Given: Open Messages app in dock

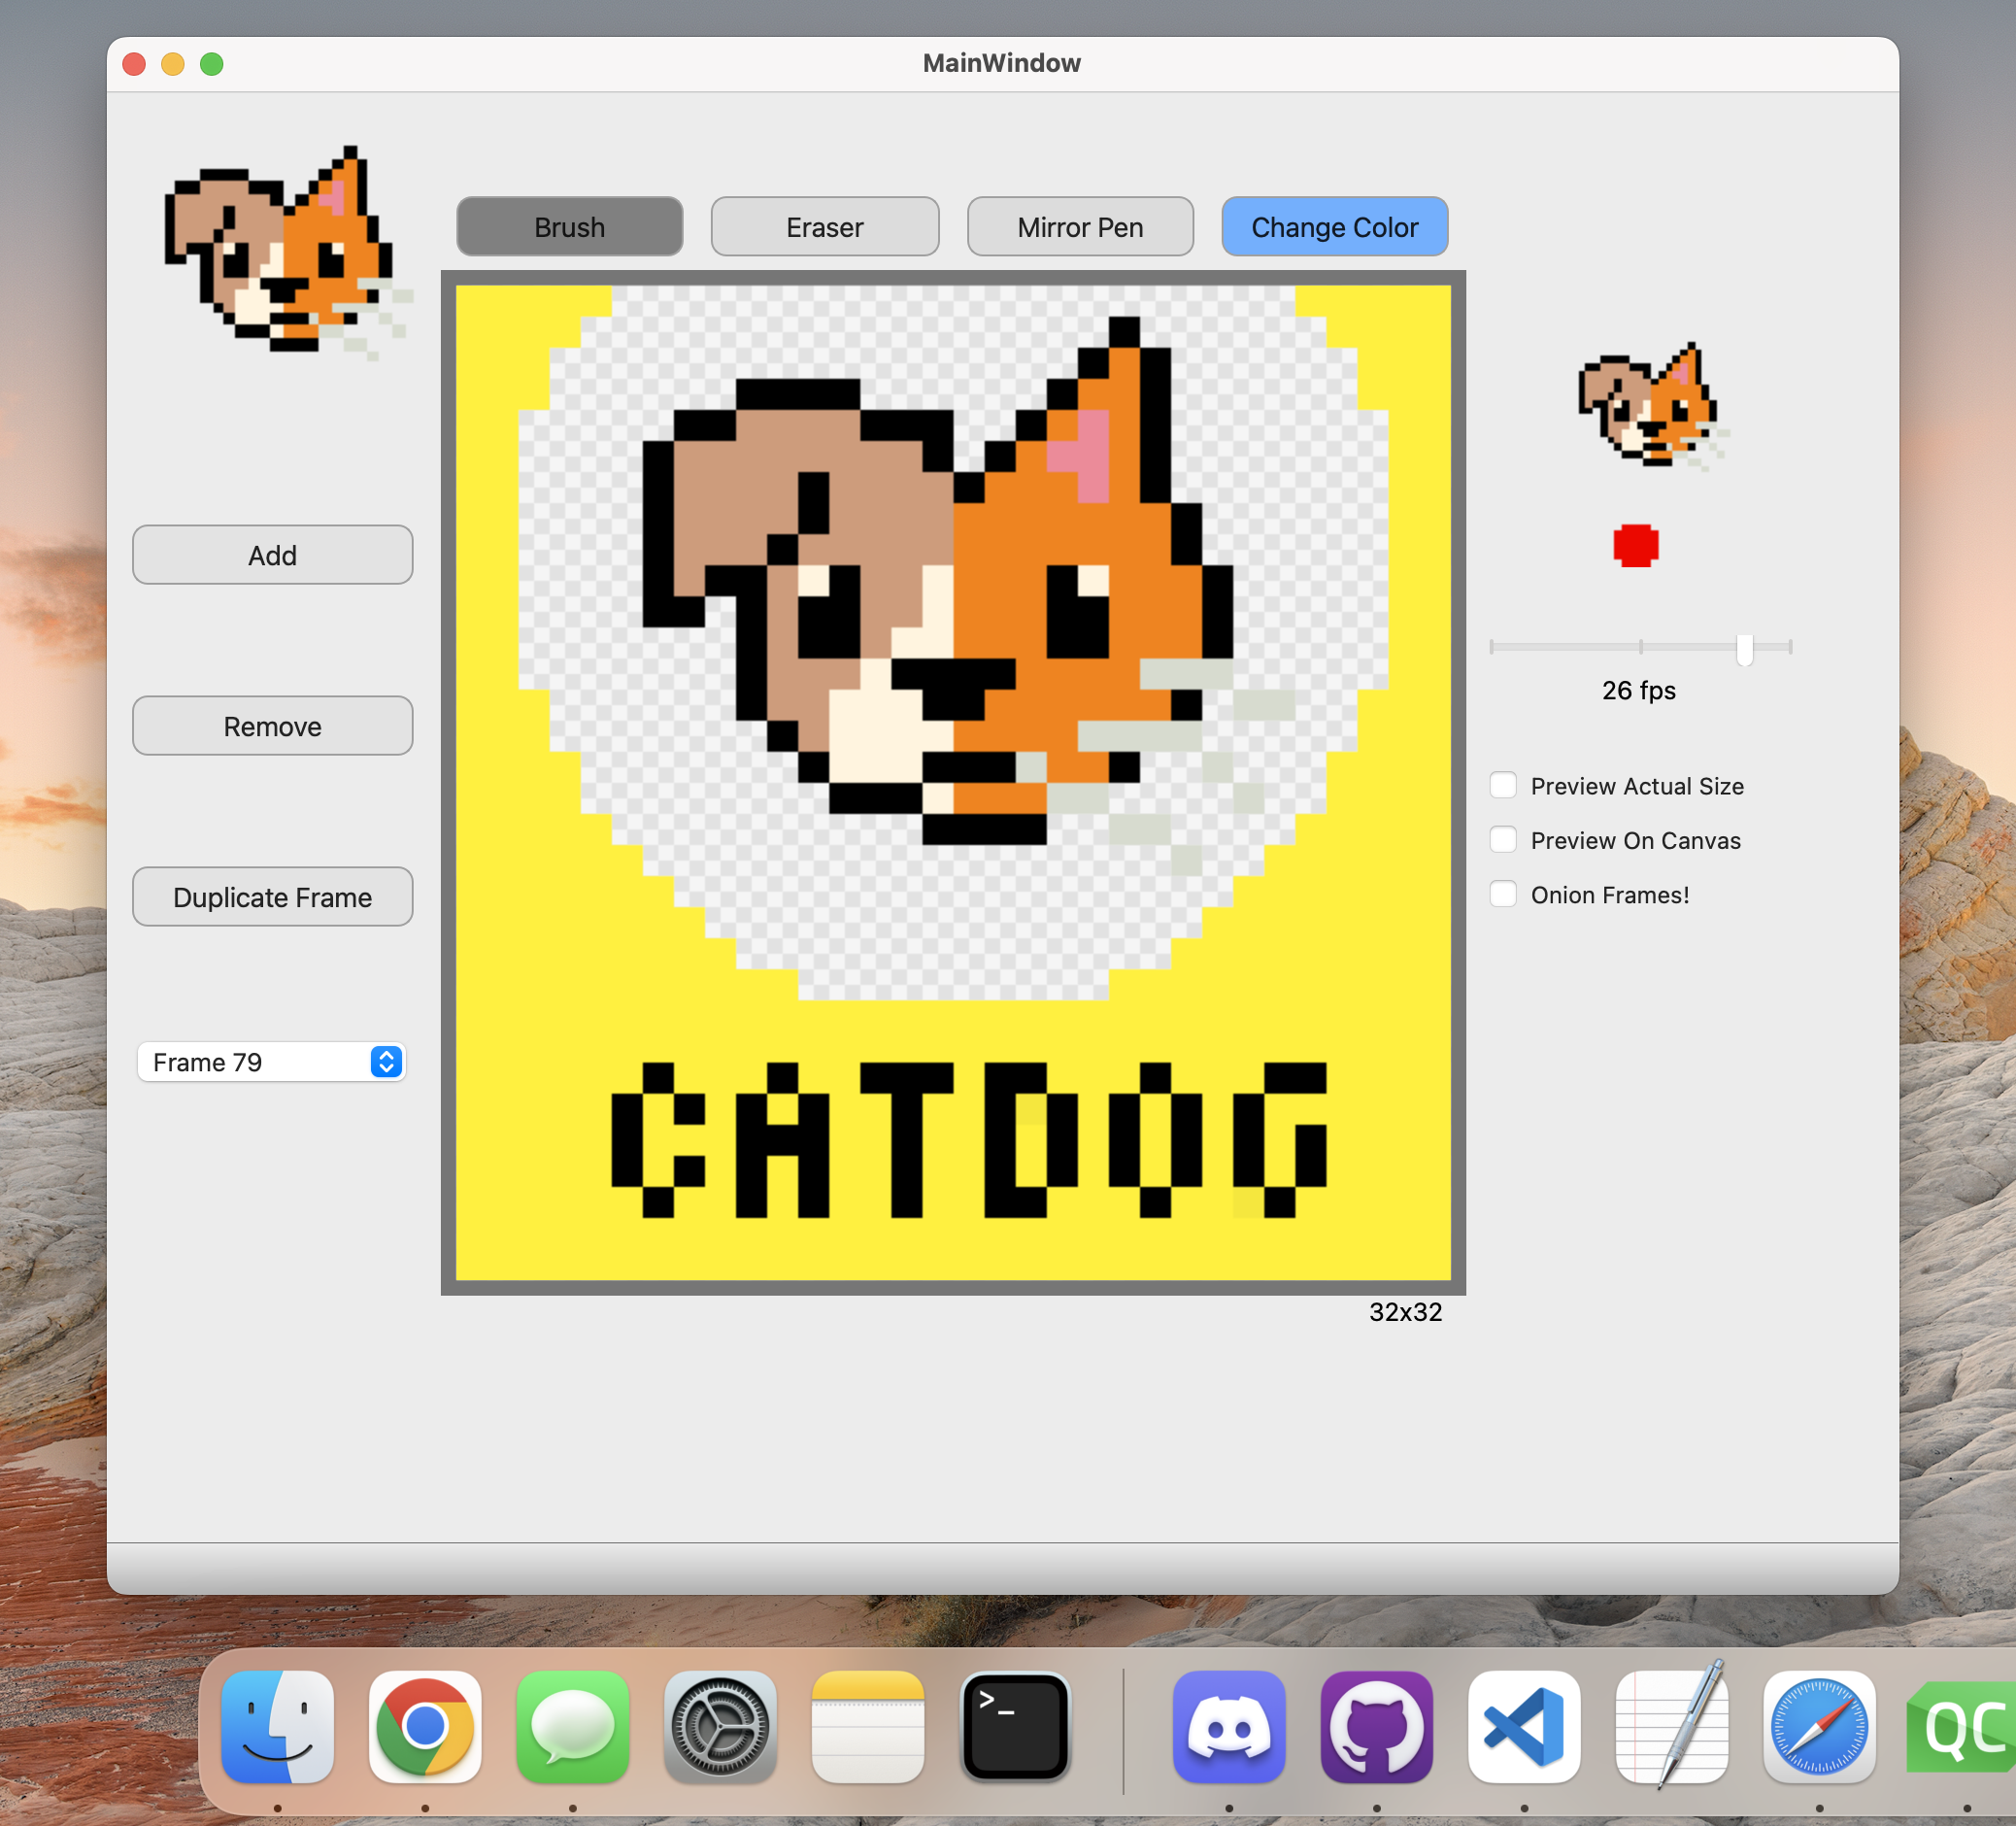Looking at the screenshot, I should (572, 1726).
